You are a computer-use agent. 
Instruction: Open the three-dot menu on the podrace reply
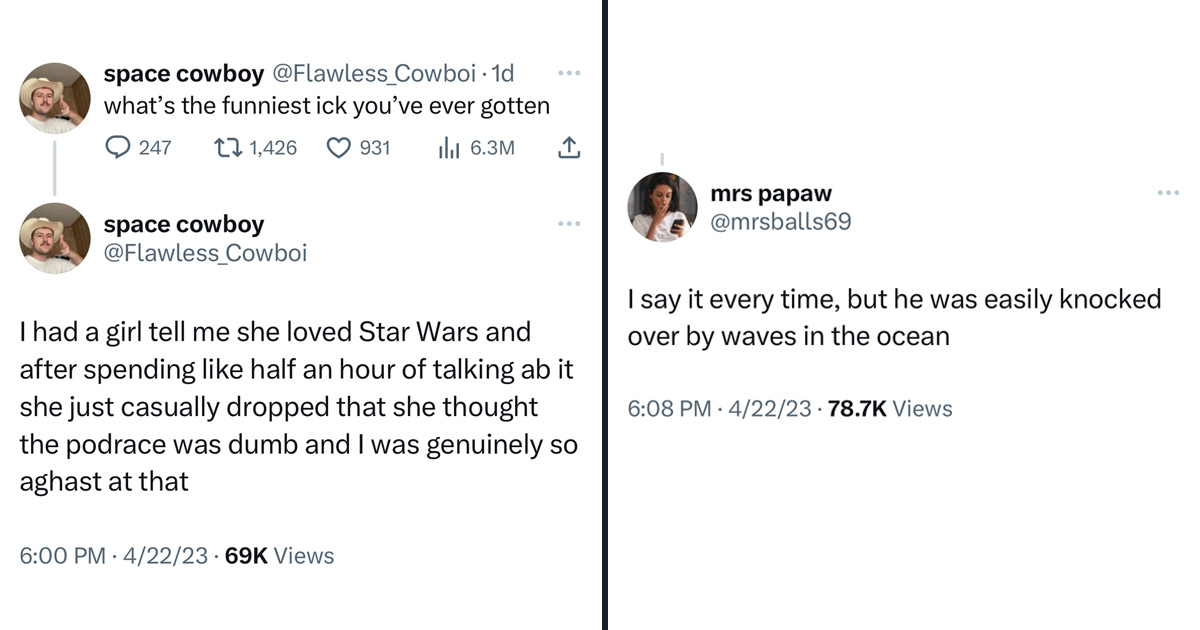[569, 223]
